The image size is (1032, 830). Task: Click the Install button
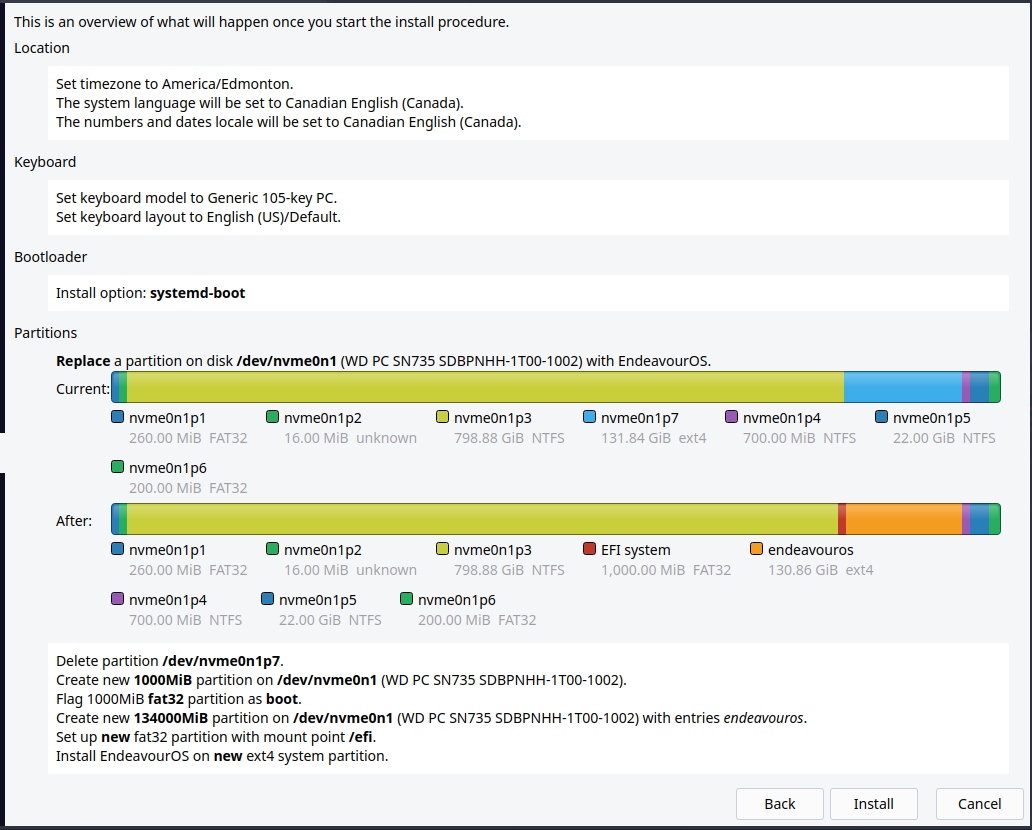[x=873, y=804]
